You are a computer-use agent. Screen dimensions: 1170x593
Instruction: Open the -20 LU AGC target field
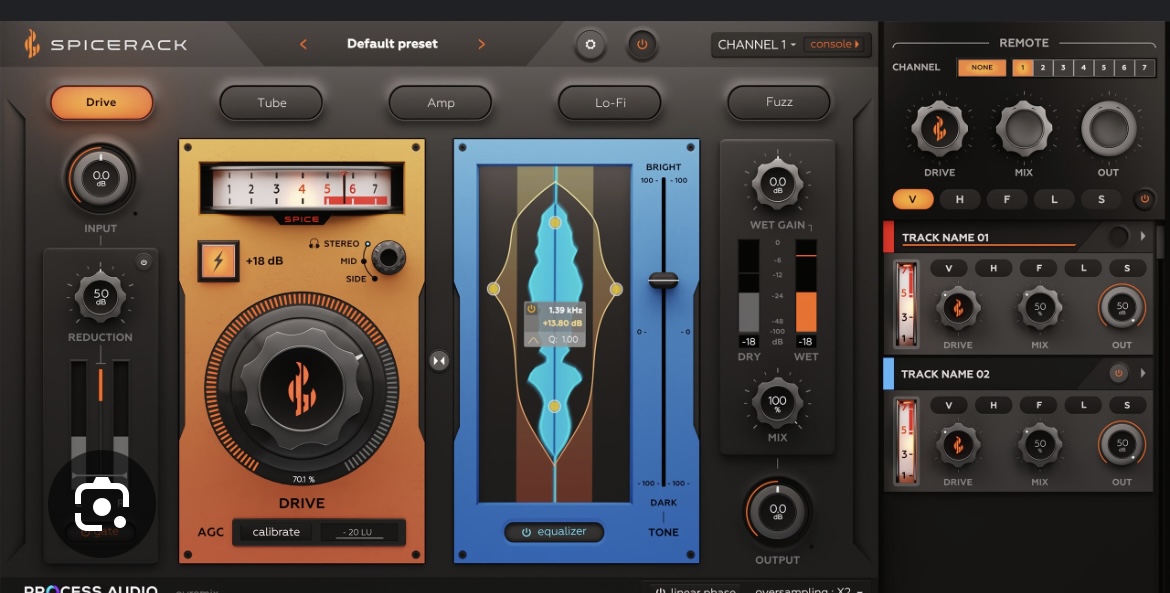pyautogui.click(x=359, y=532)
